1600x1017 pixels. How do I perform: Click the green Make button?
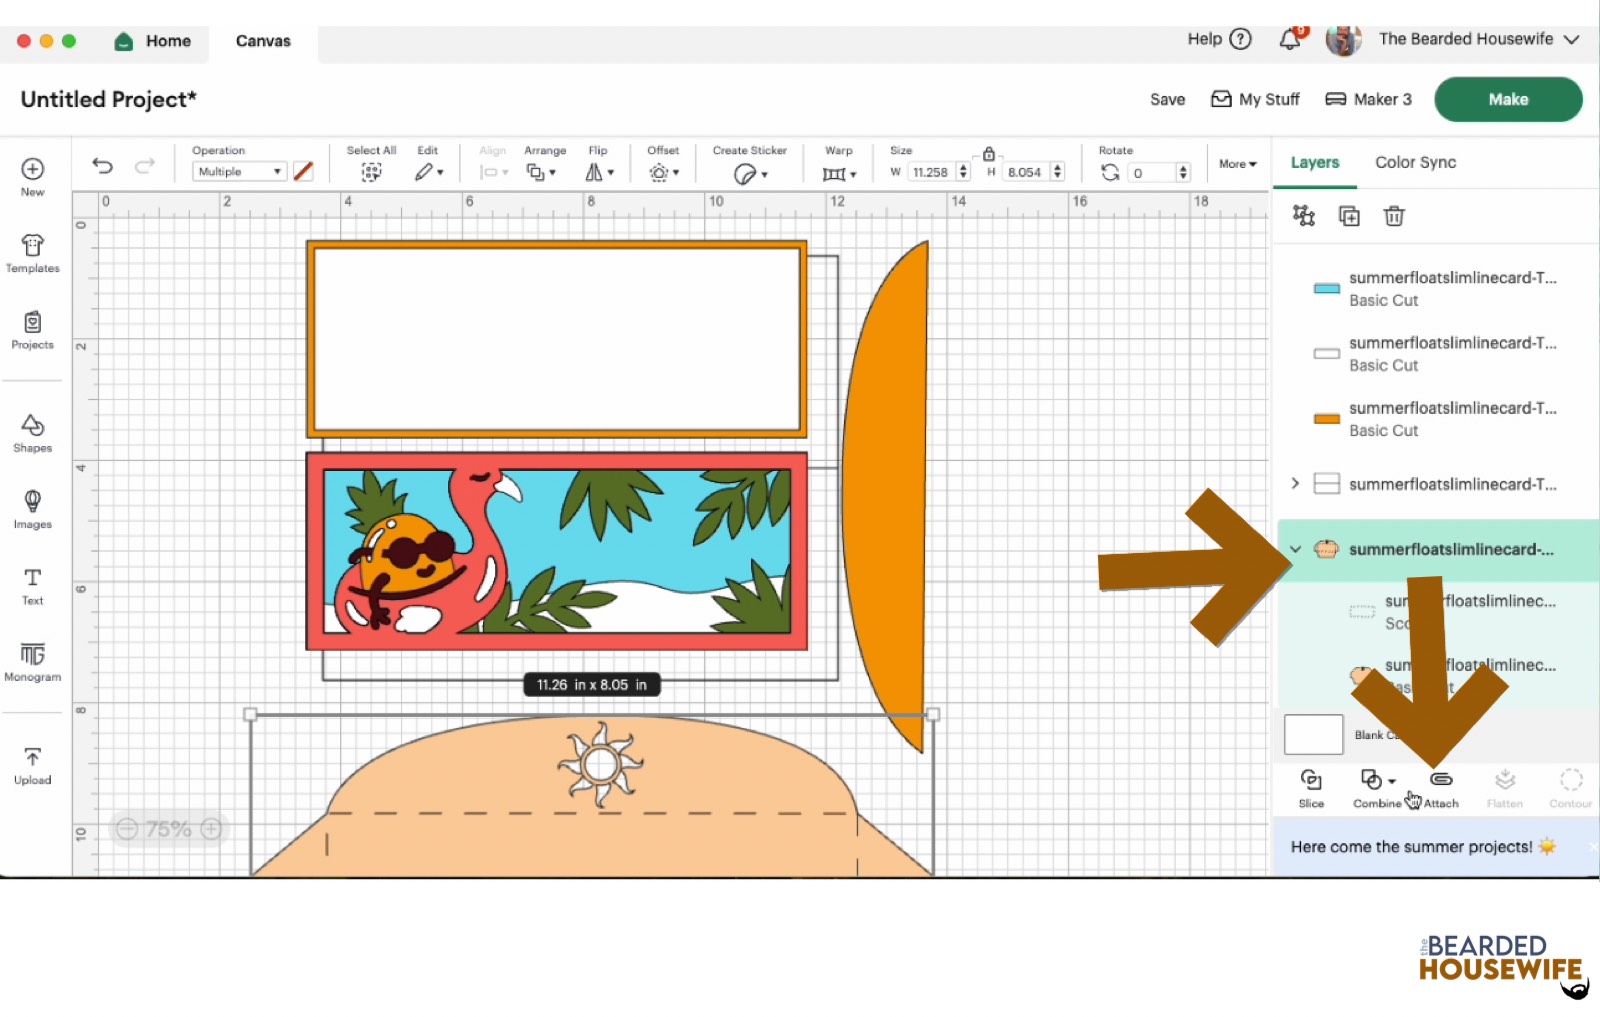tap(1507, 99)
